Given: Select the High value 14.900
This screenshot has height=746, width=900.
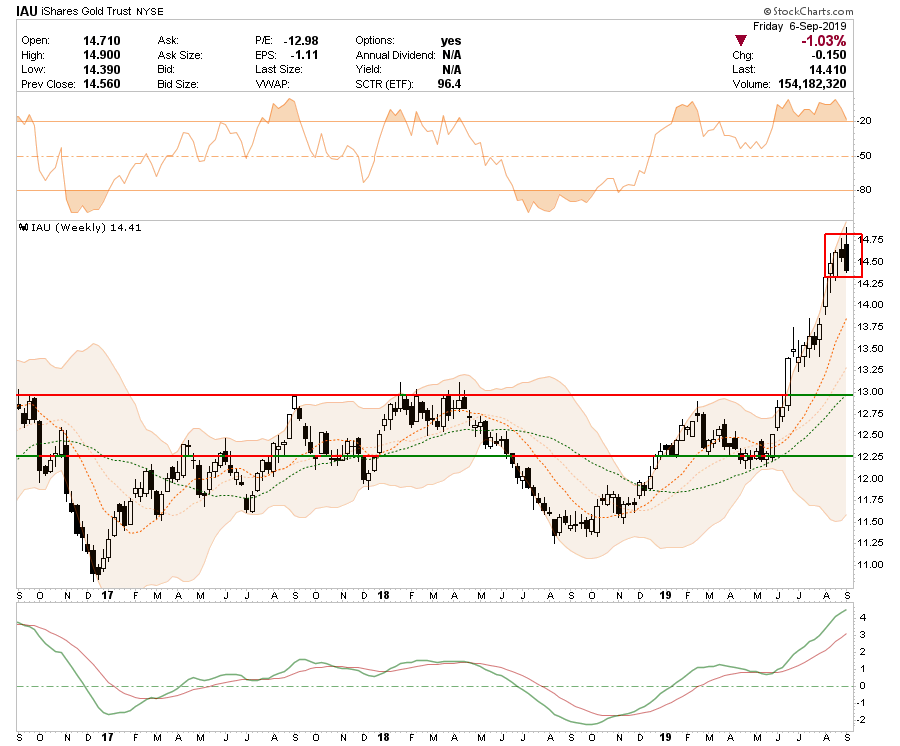Looking at the screenshot, I should pos(102,55).
